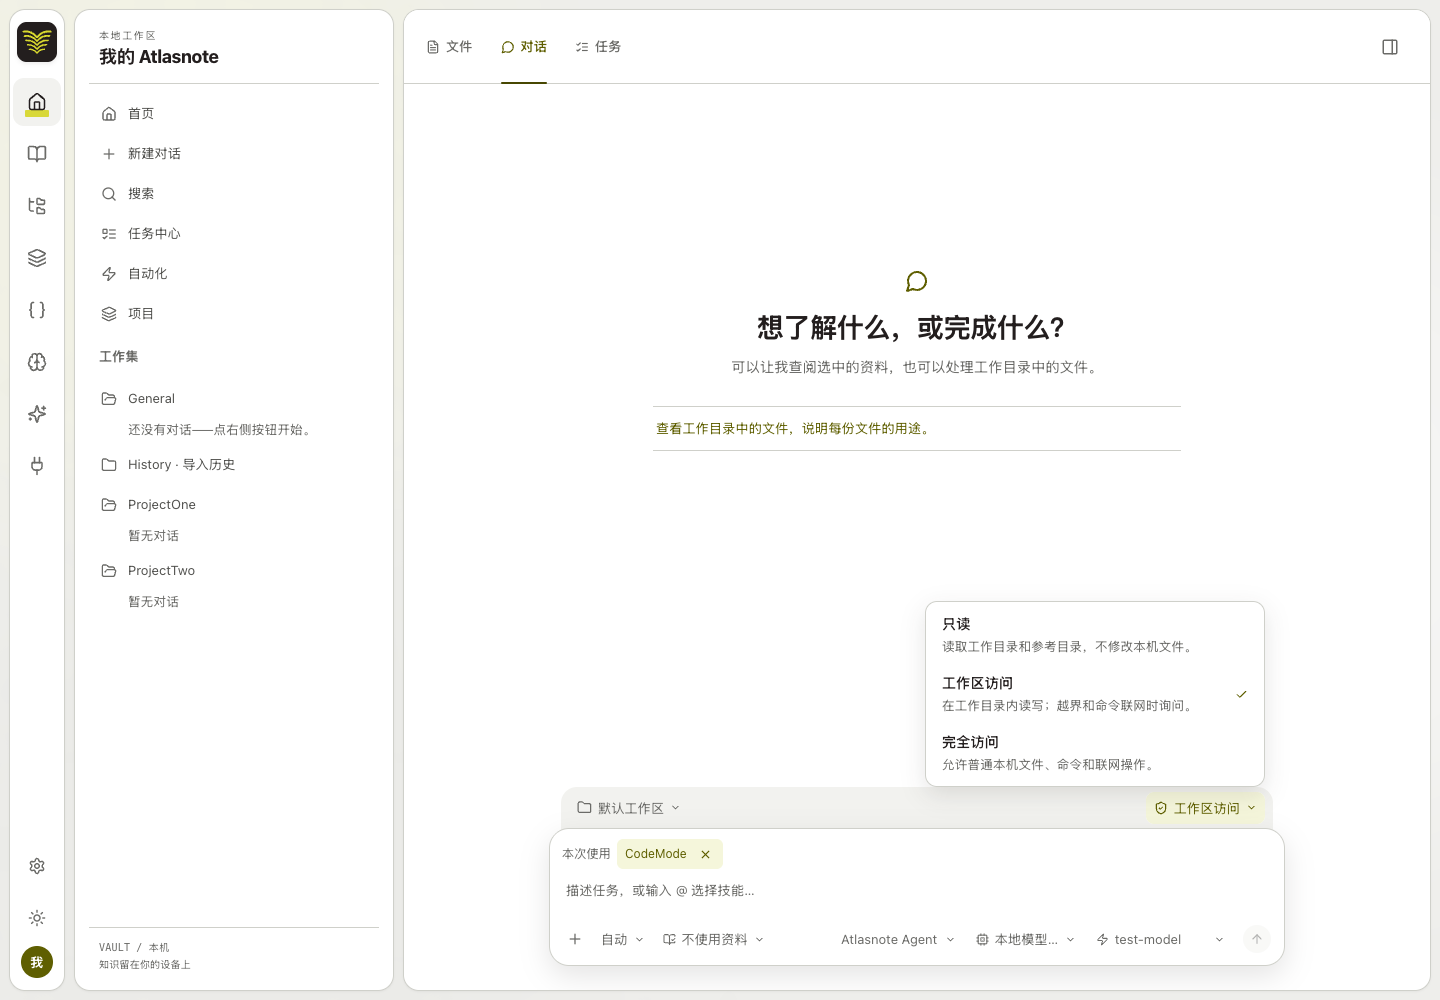Open the brain icon in sidebar
The width and height of the screenshot is (1440, 1000).
[37, 362]
